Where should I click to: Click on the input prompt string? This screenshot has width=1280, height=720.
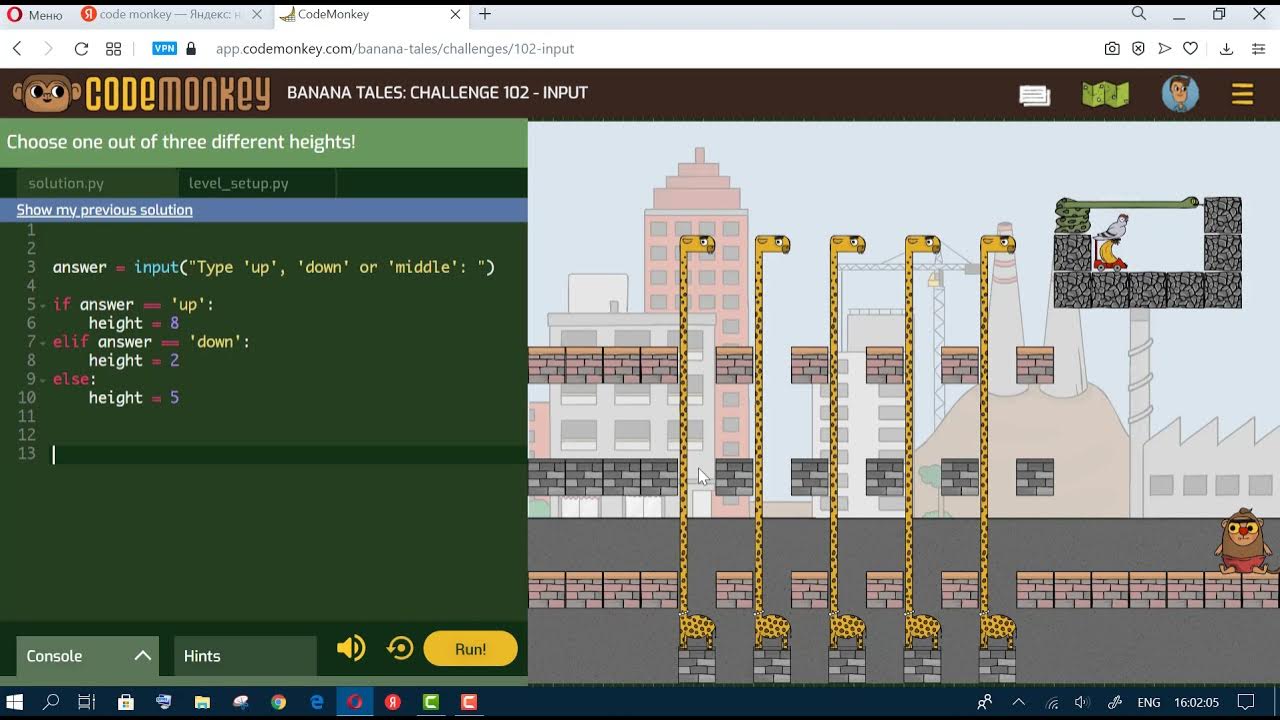(333, 267)
